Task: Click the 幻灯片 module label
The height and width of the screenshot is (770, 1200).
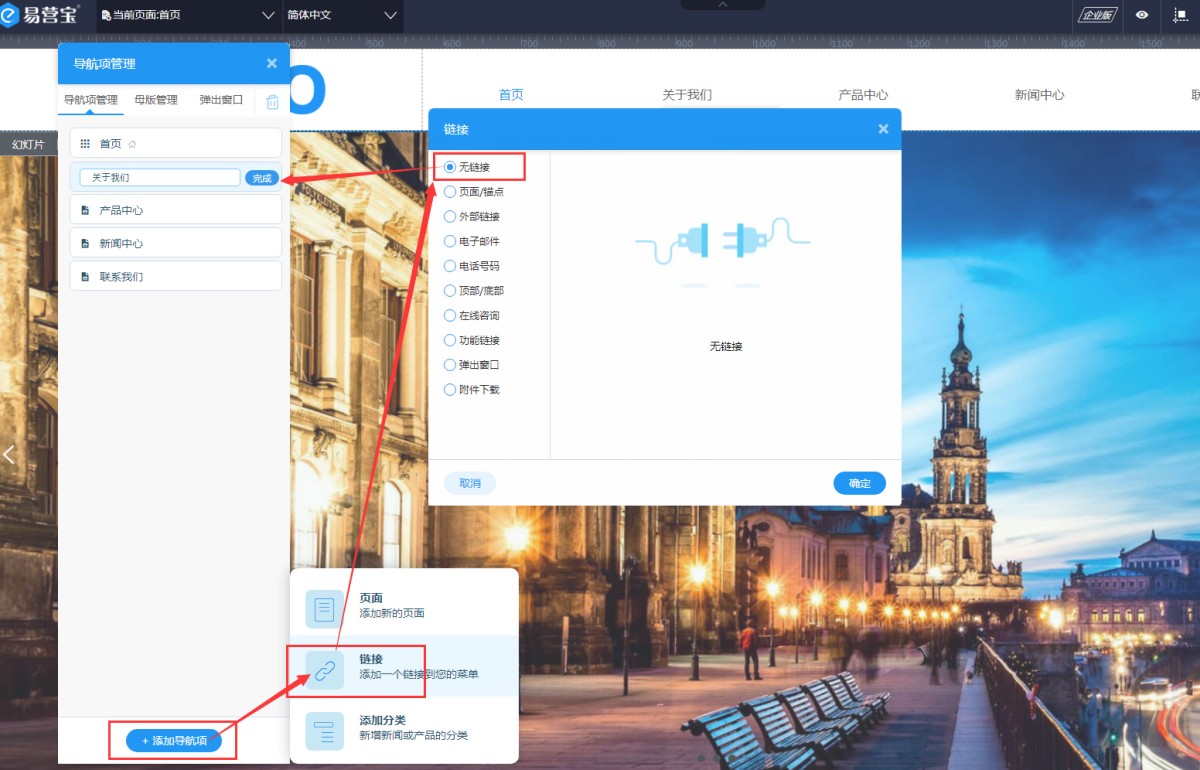Action: coord(29,145)
